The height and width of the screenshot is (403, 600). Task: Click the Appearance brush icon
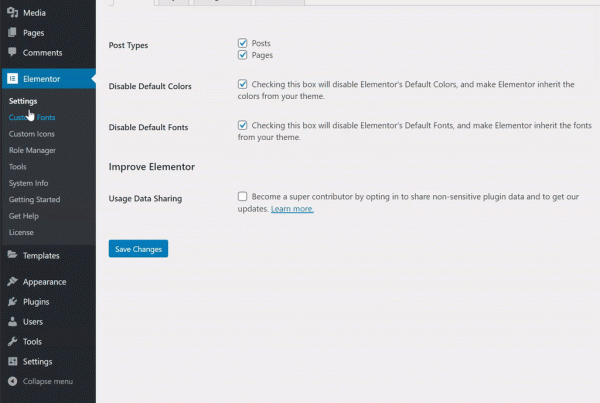(x=12, y=281)
